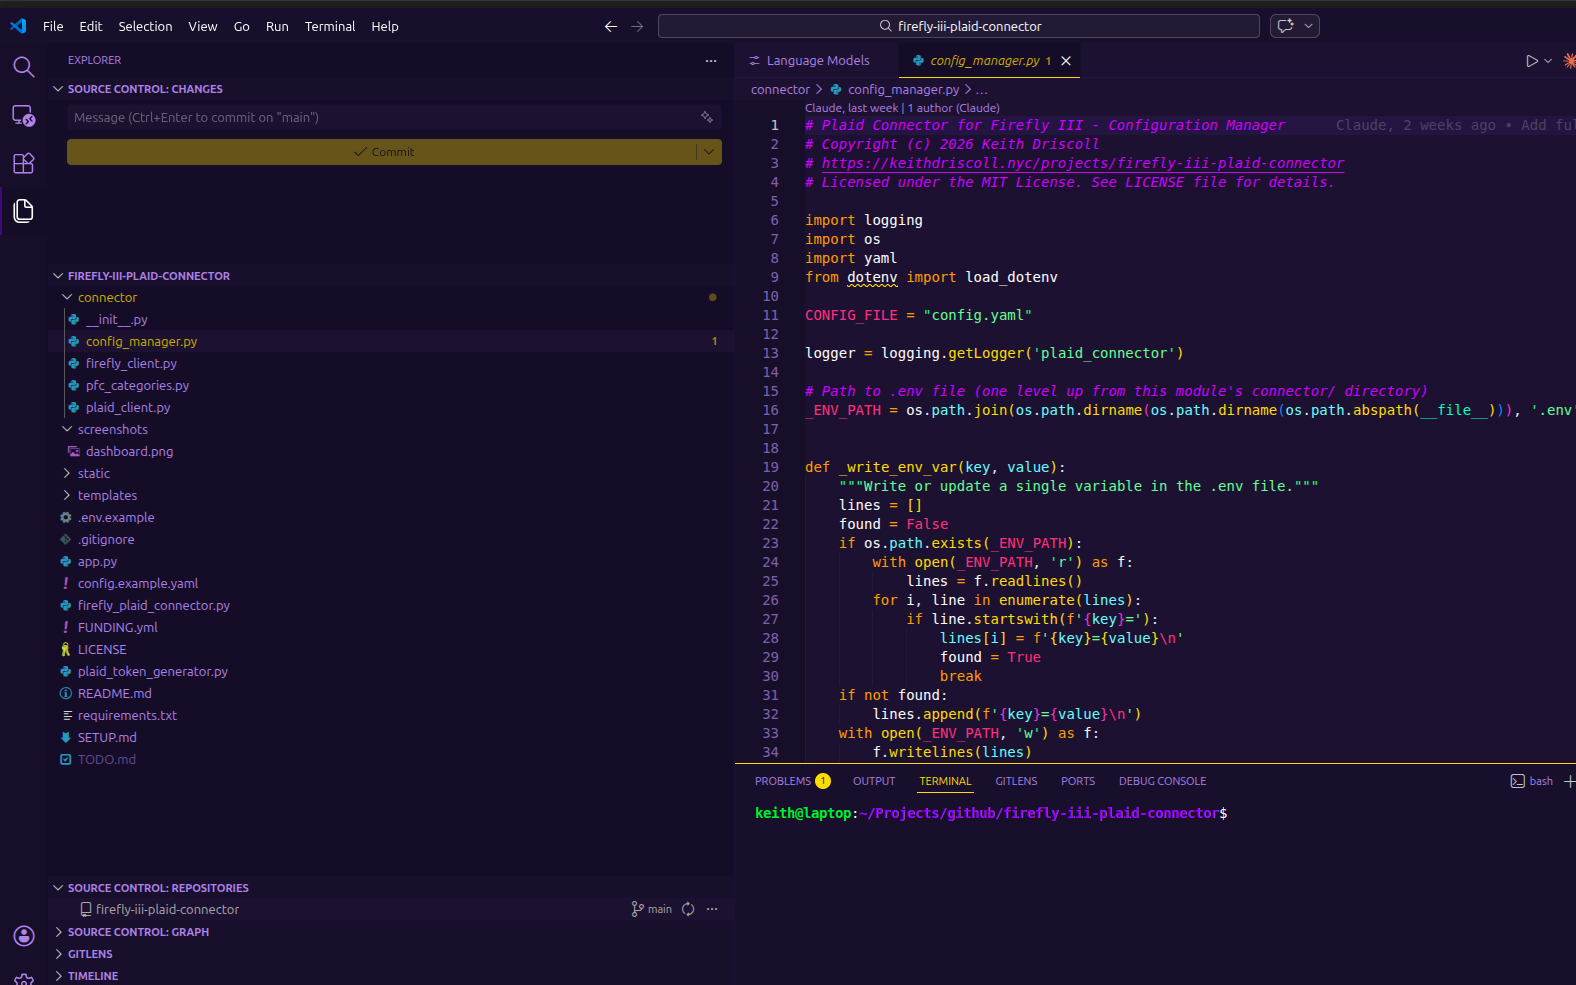The height and width of the screenshot is (985, 1576).
Task: Open the Extensions view icon
Action: tap(23, 163)
